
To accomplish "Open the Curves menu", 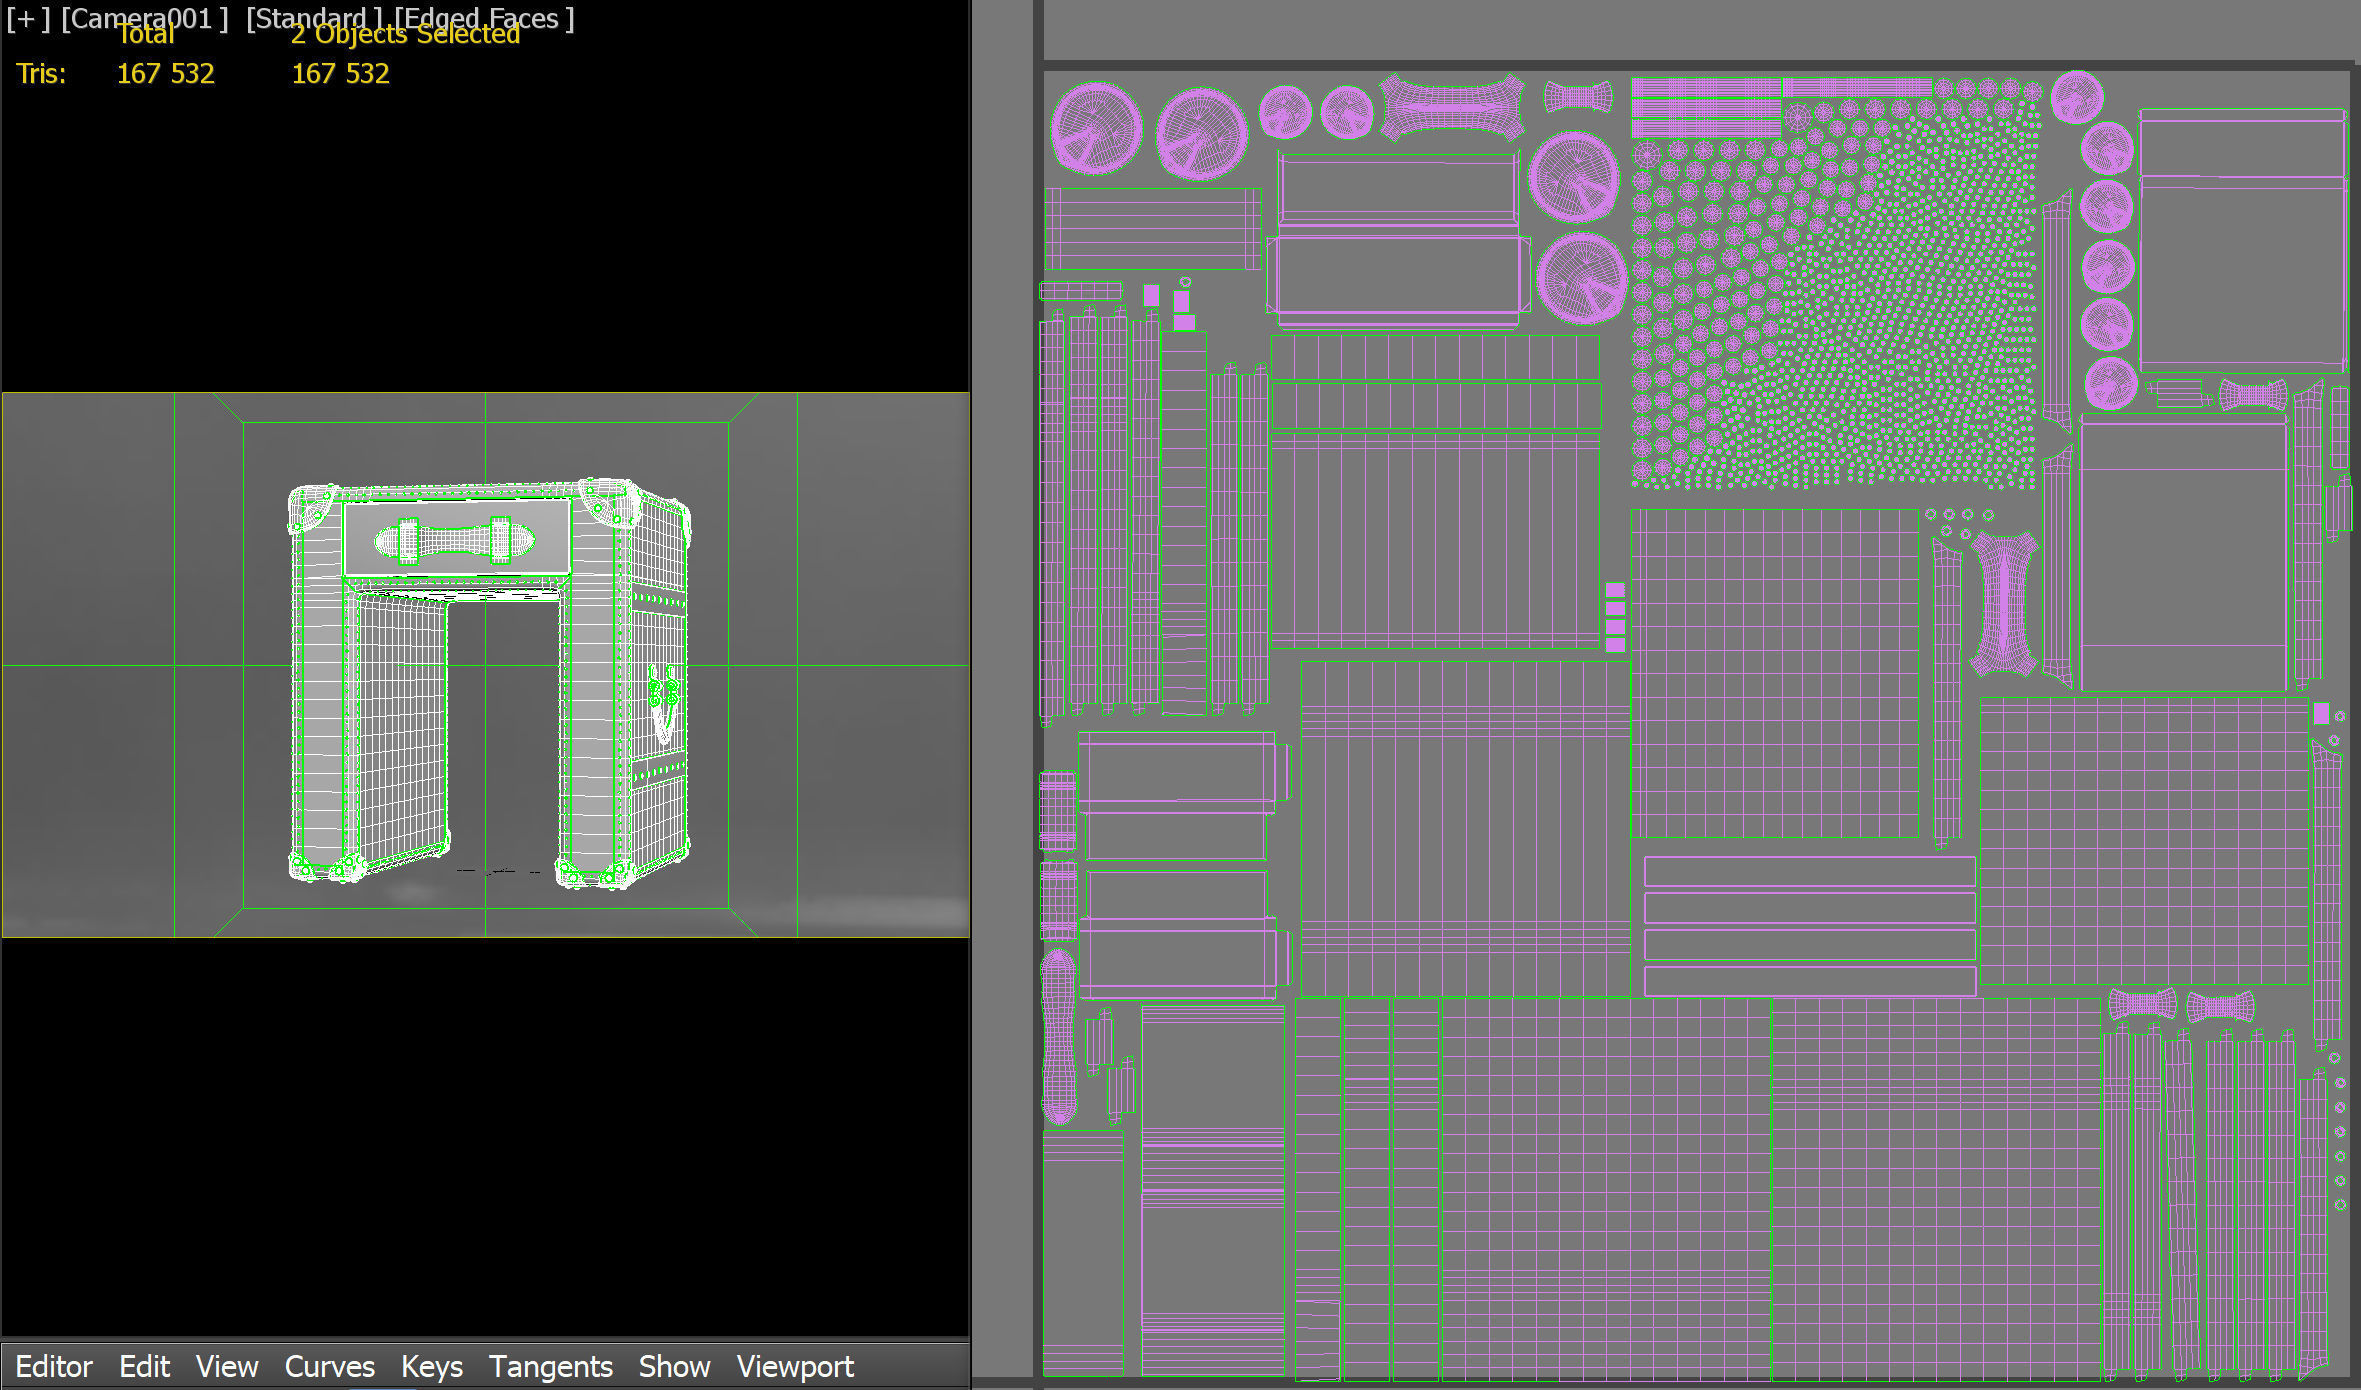I will pos(329,1366).
